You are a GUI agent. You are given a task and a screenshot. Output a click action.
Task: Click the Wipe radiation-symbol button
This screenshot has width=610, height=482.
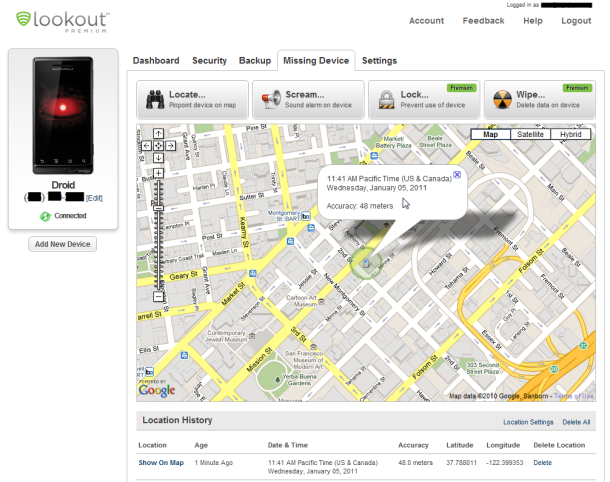pyautogui.click(x=540, y=100)
